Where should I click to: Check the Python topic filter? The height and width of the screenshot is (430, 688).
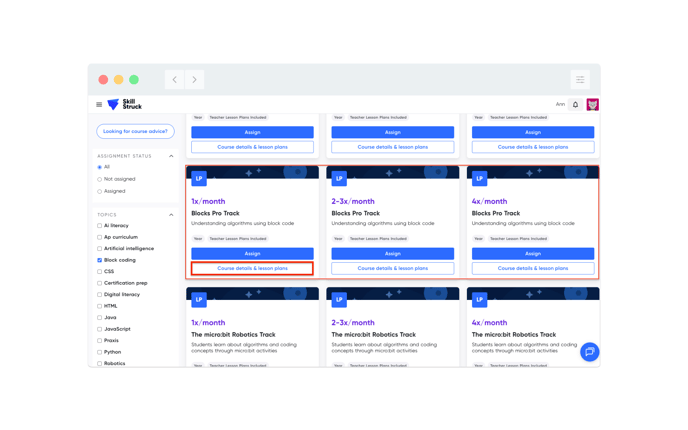click(100, 352)
